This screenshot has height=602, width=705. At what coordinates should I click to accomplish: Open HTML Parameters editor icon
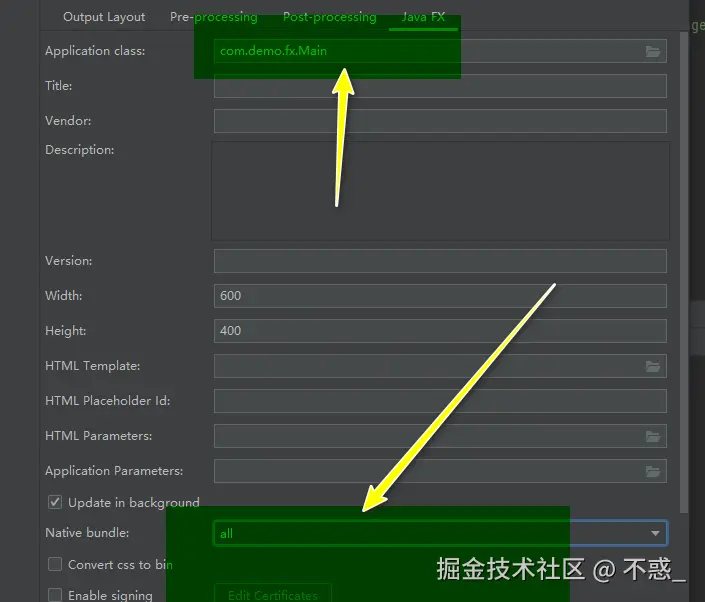click(x=653, y=436)
